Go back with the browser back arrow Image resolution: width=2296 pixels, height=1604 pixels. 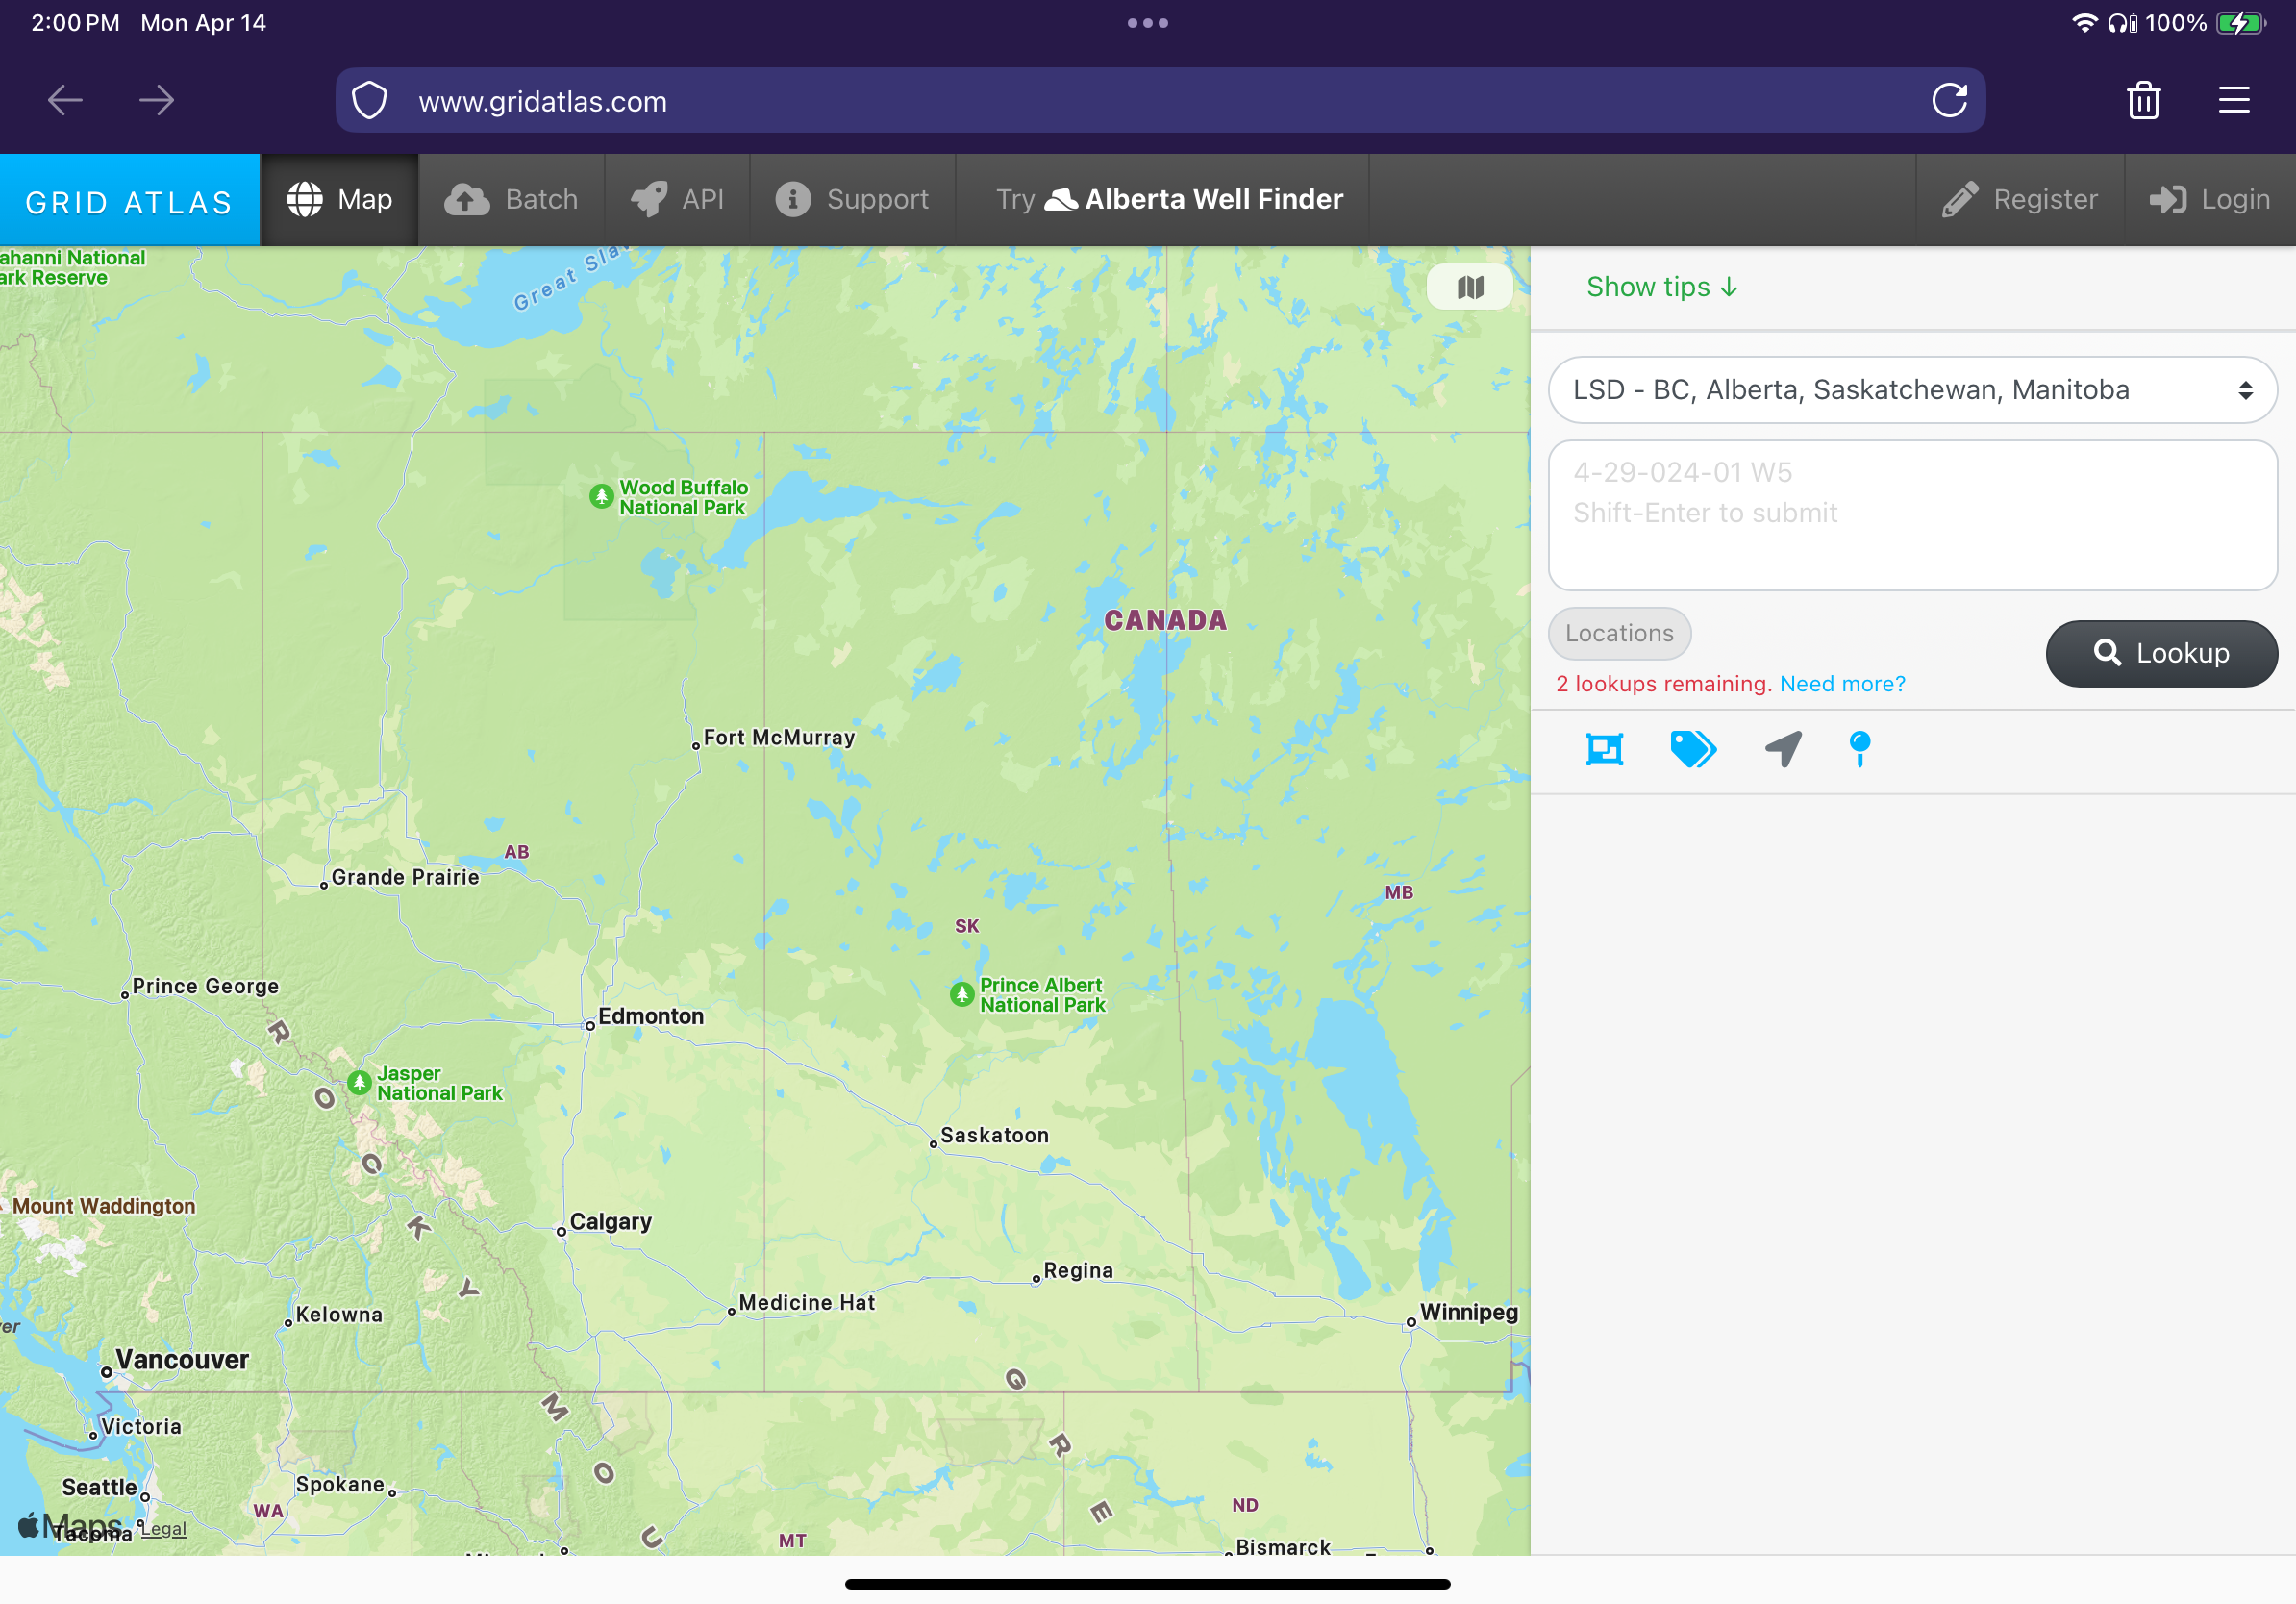point(65,100)
